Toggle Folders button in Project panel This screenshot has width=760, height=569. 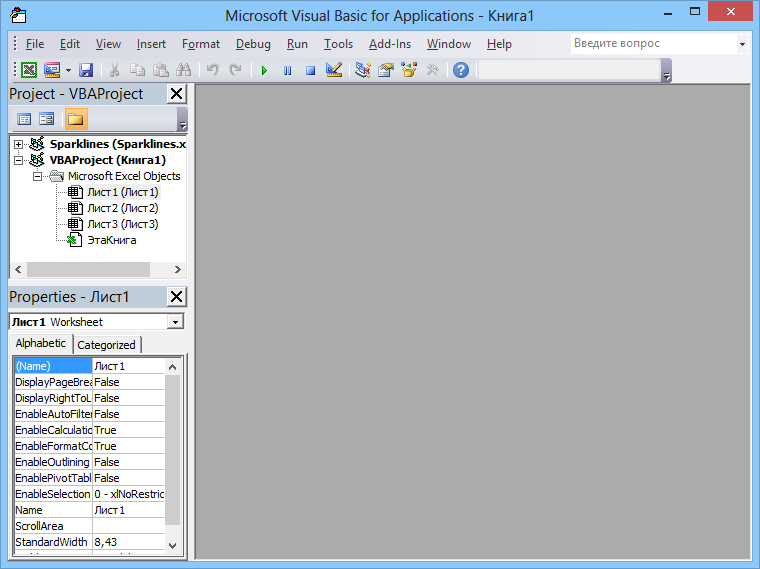pyautogui.click(x=75, y=119)
